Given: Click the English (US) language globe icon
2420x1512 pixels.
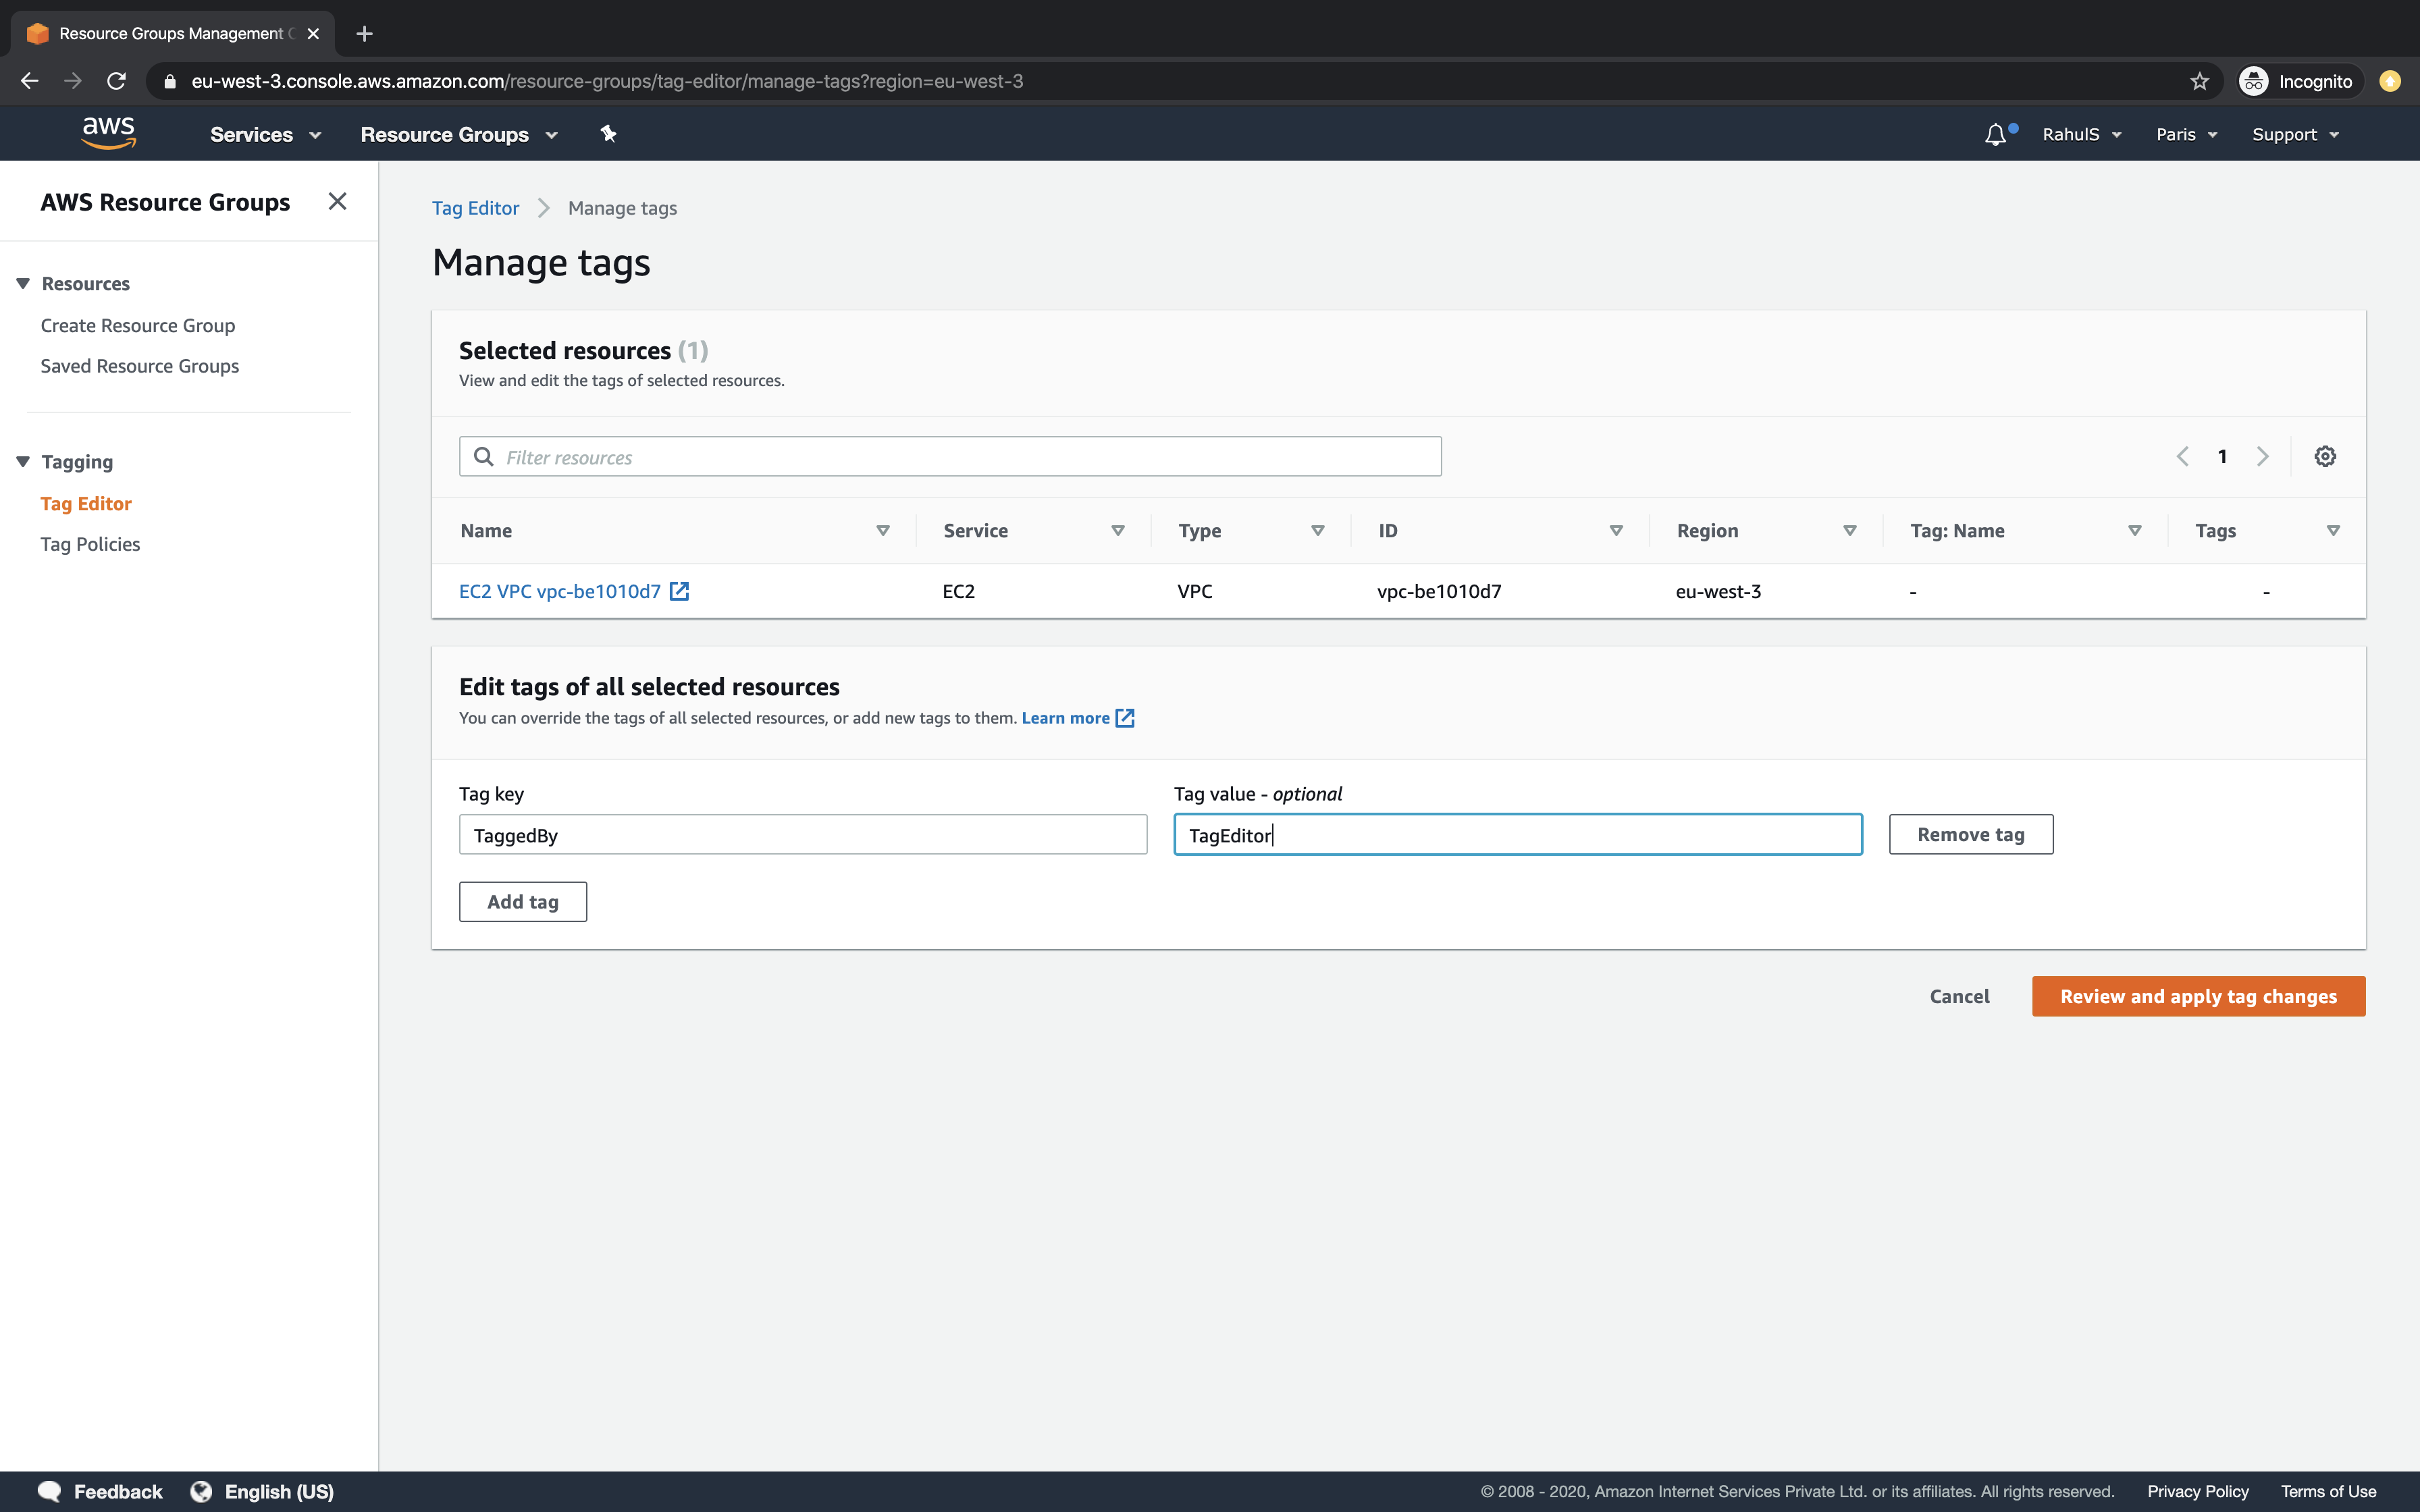Looking at the screenshot, I should (200, 1490).
